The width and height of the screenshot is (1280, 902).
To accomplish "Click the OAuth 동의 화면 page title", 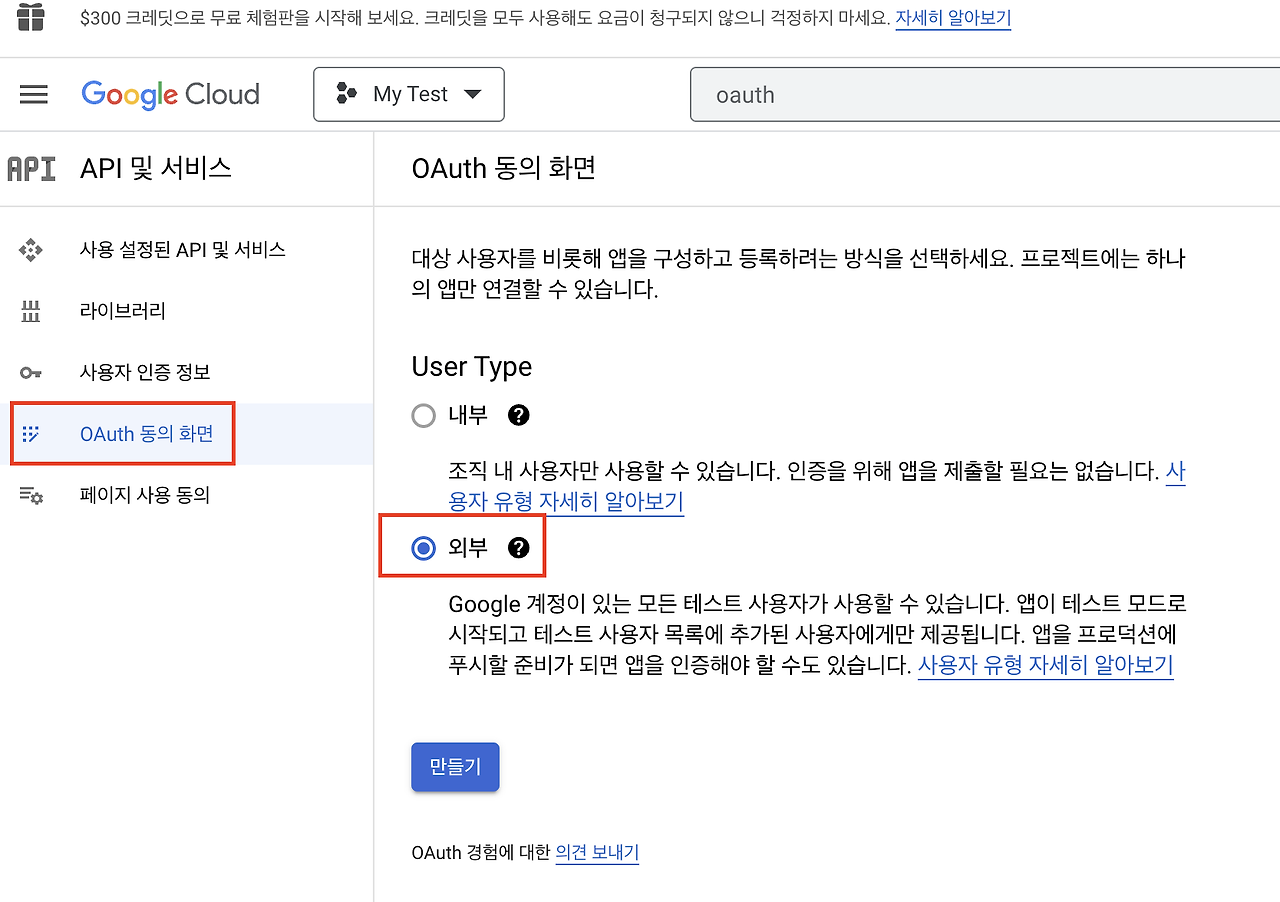I will pos(504,168).
